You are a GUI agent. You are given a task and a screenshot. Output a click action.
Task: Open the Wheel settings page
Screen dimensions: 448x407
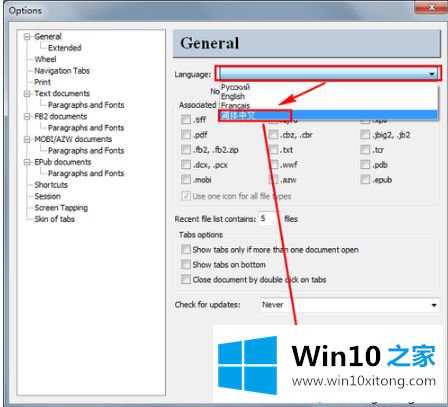[45, 59]
